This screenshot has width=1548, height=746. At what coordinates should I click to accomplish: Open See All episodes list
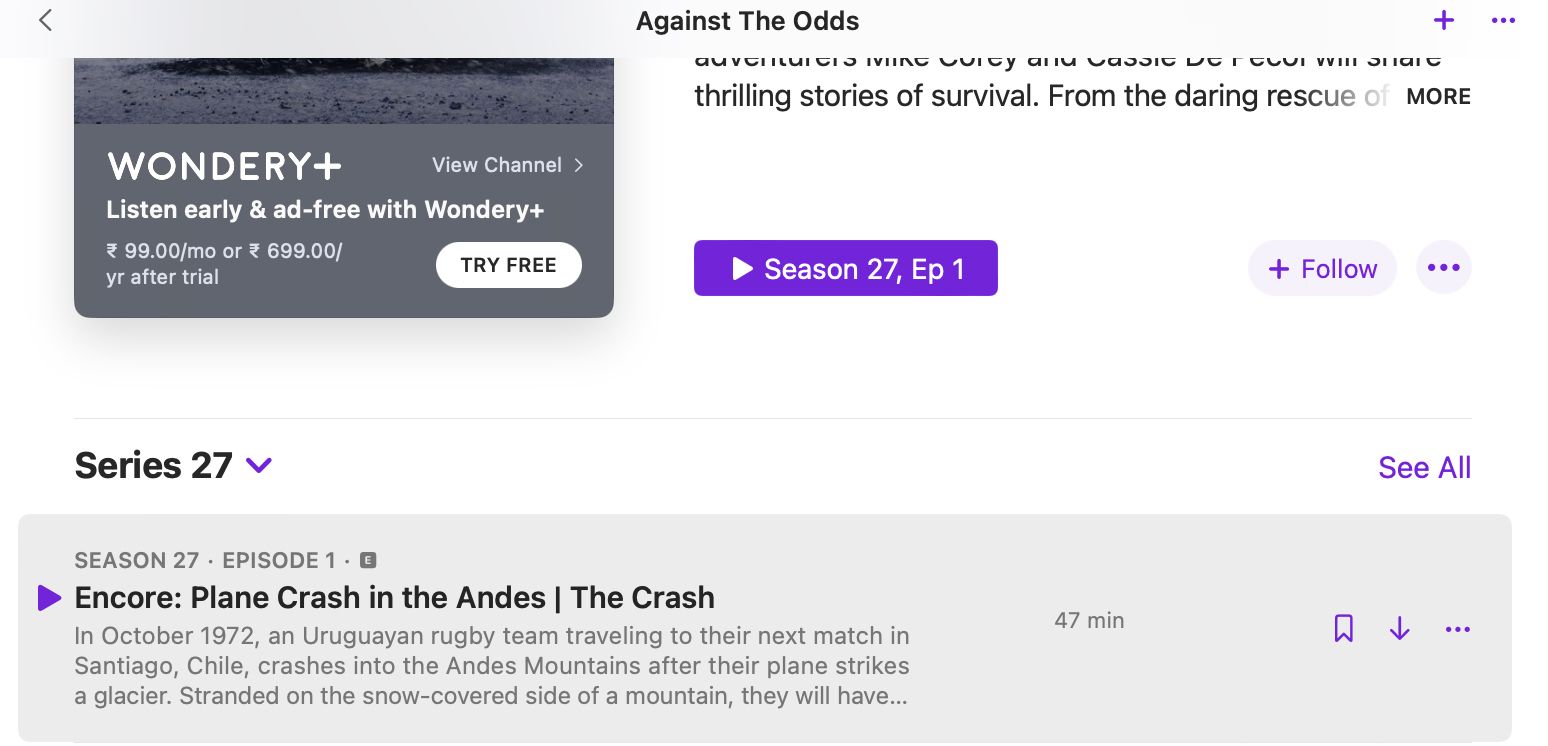pos(1424,466)
